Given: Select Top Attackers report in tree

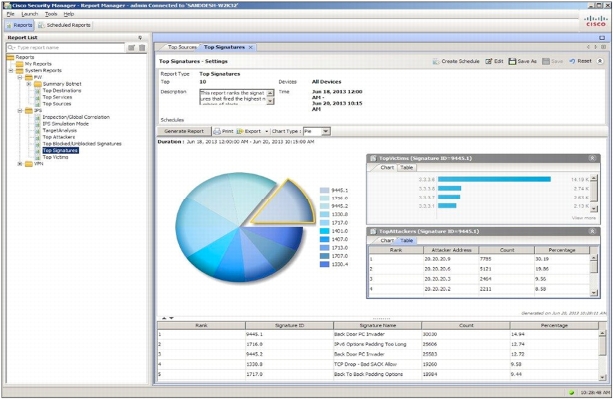Looking at the screenshot, I should 59,137.
